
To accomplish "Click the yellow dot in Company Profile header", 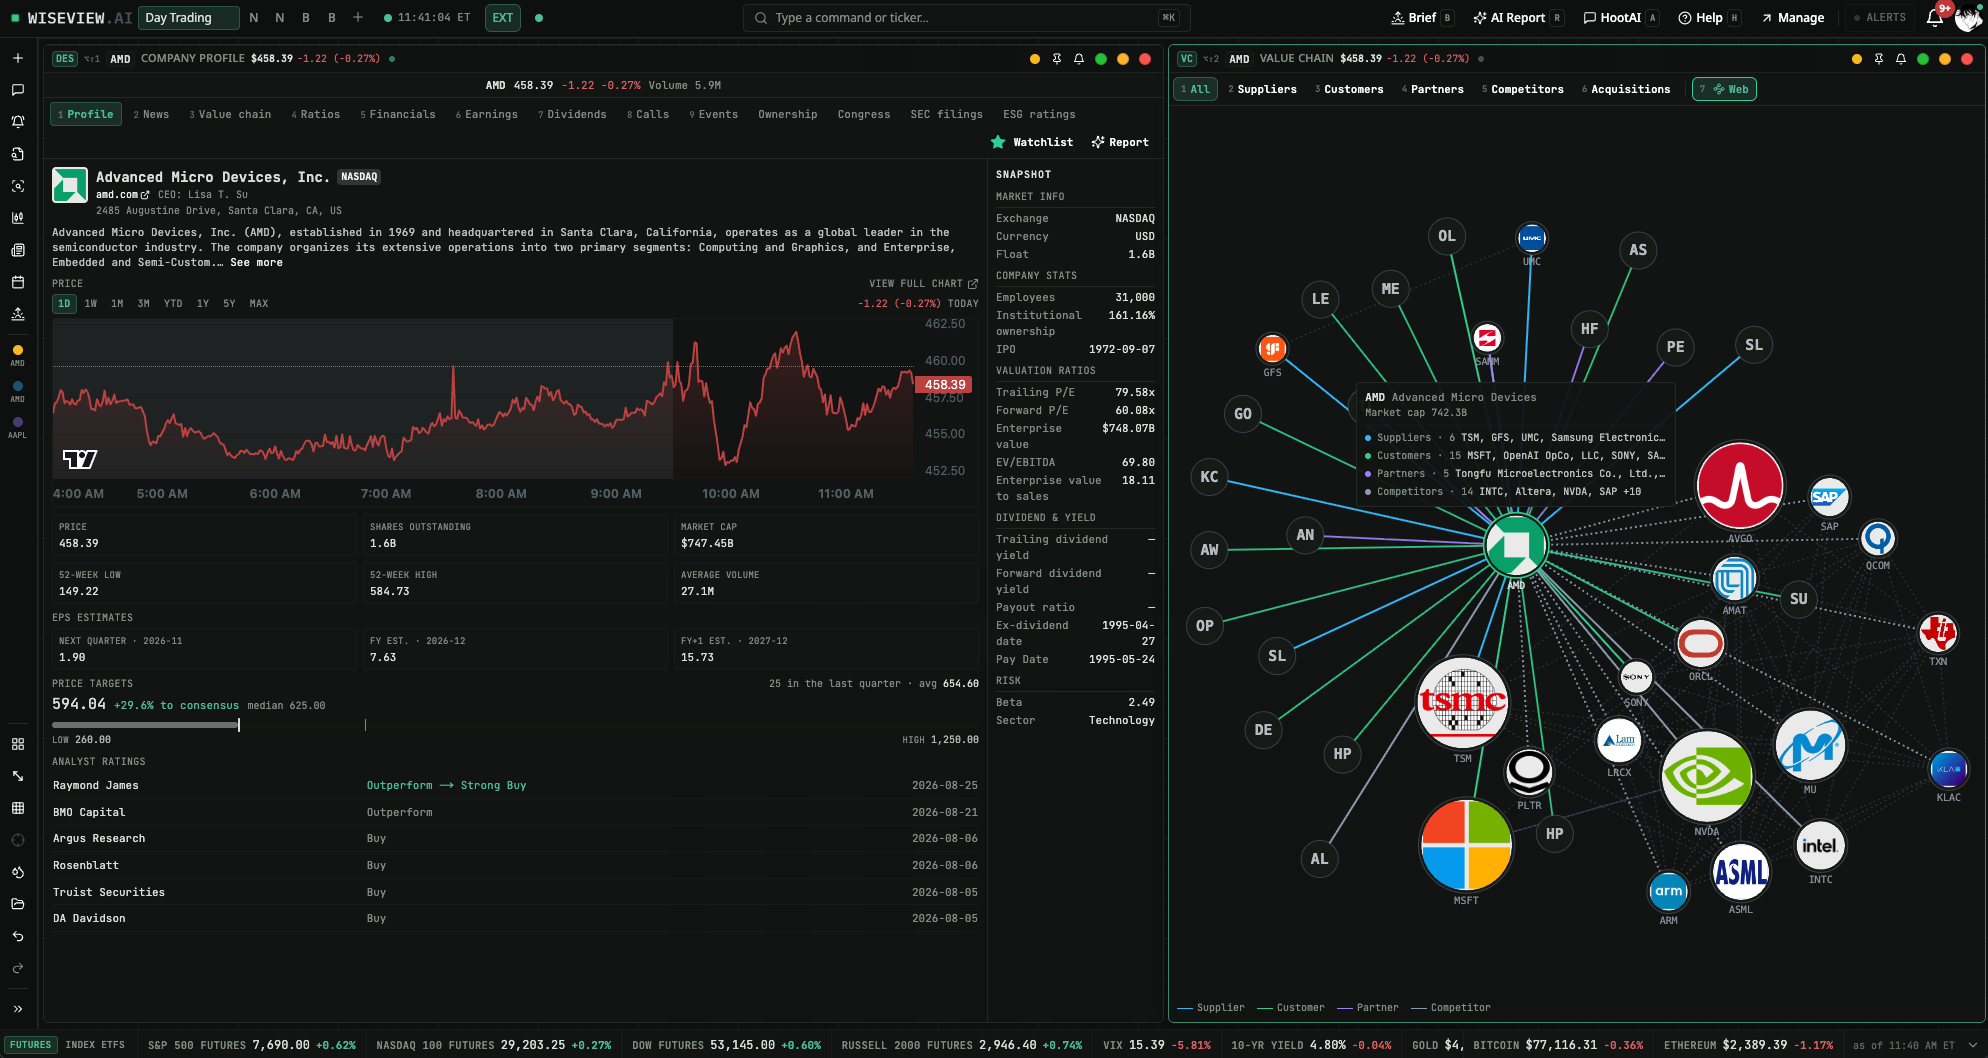I will coord(1035,59).
